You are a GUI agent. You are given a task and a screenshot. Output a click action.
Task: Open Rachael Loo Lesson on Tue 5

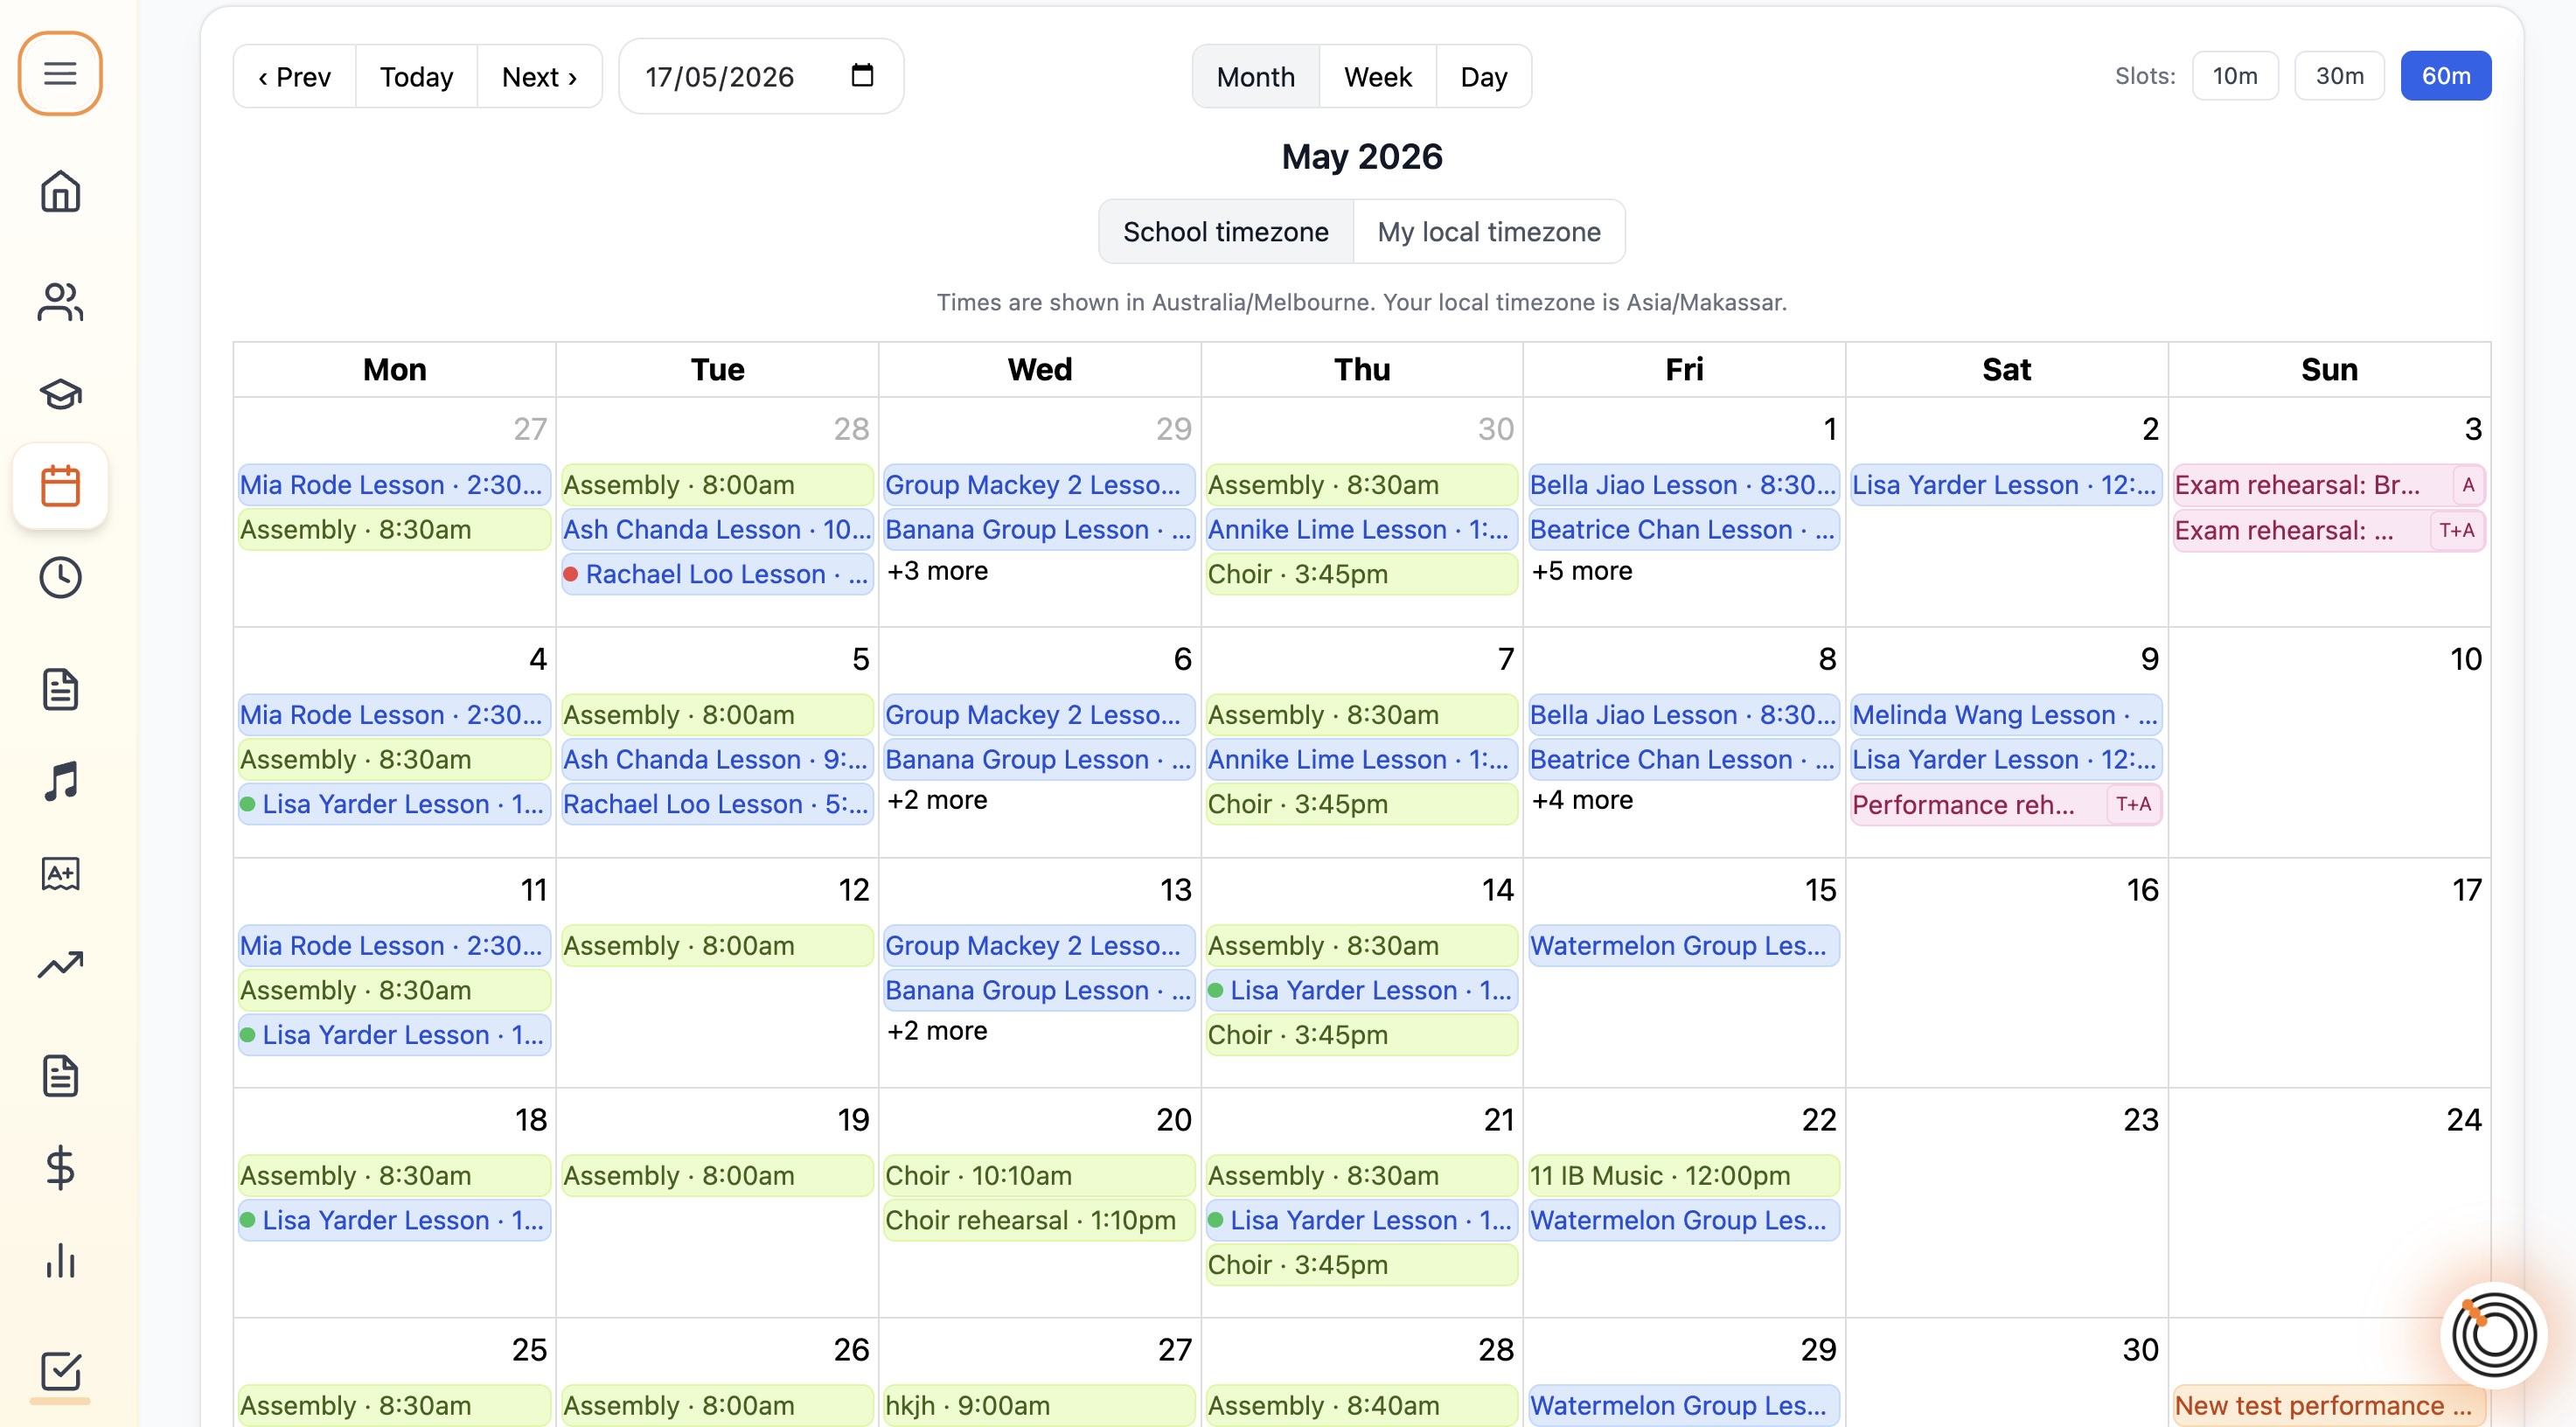click(717, 805)
